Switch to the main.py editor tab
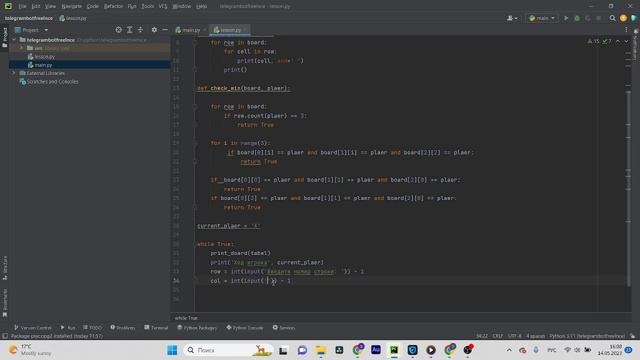 (x=190, y=30)
